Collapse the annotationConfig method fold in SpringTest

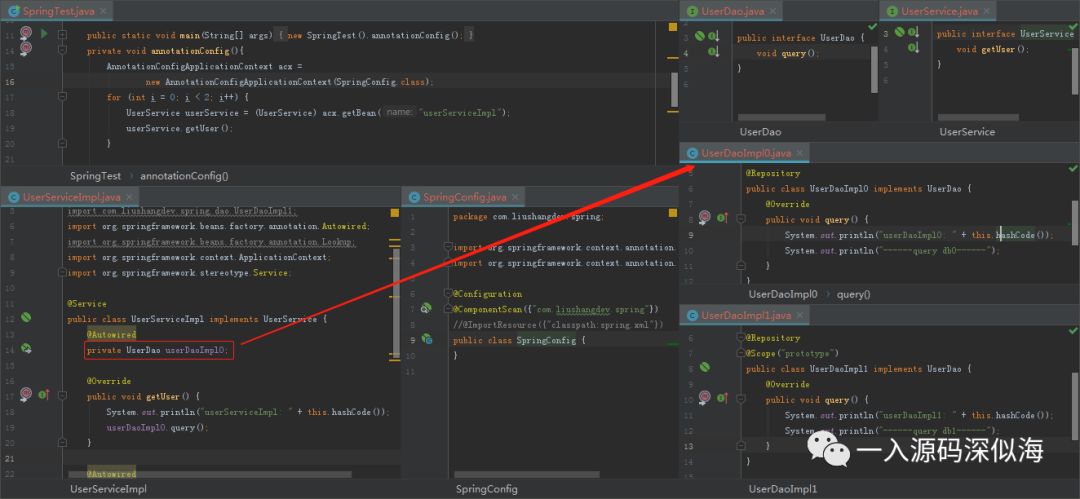tap(62, 50)
